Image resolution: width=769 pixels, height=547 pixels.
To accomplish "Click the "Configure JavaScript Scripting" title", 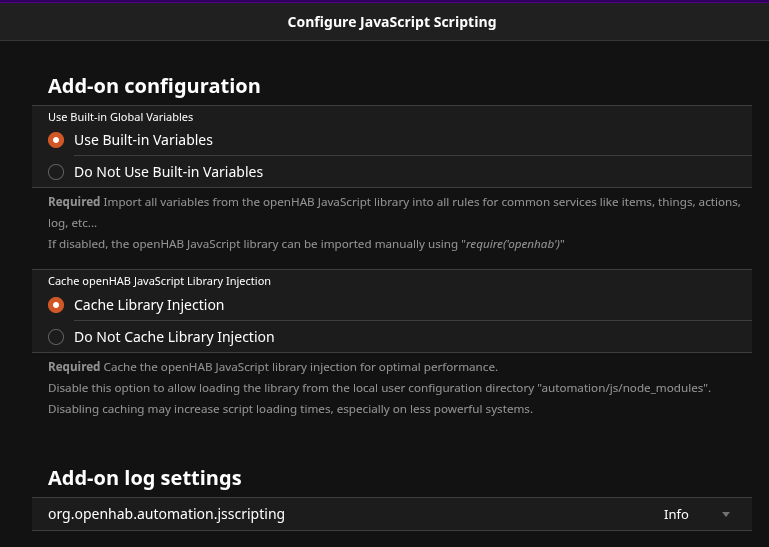I will click(x=391, y=22).
